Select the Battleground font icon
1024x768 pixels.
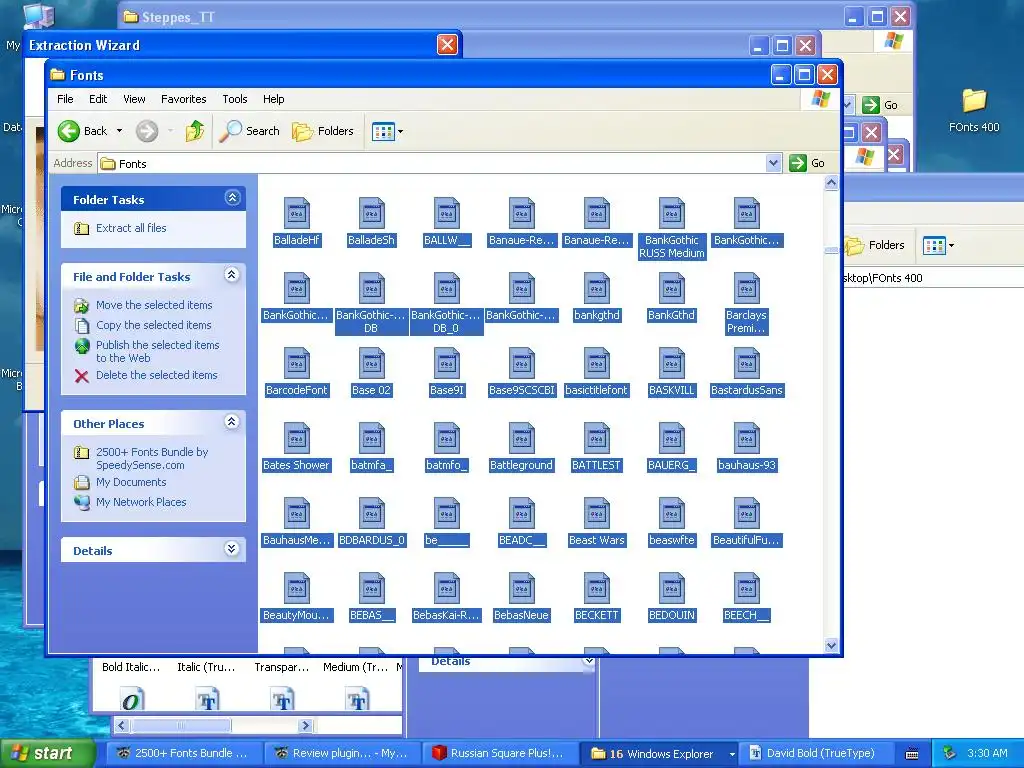pos(521,438)
